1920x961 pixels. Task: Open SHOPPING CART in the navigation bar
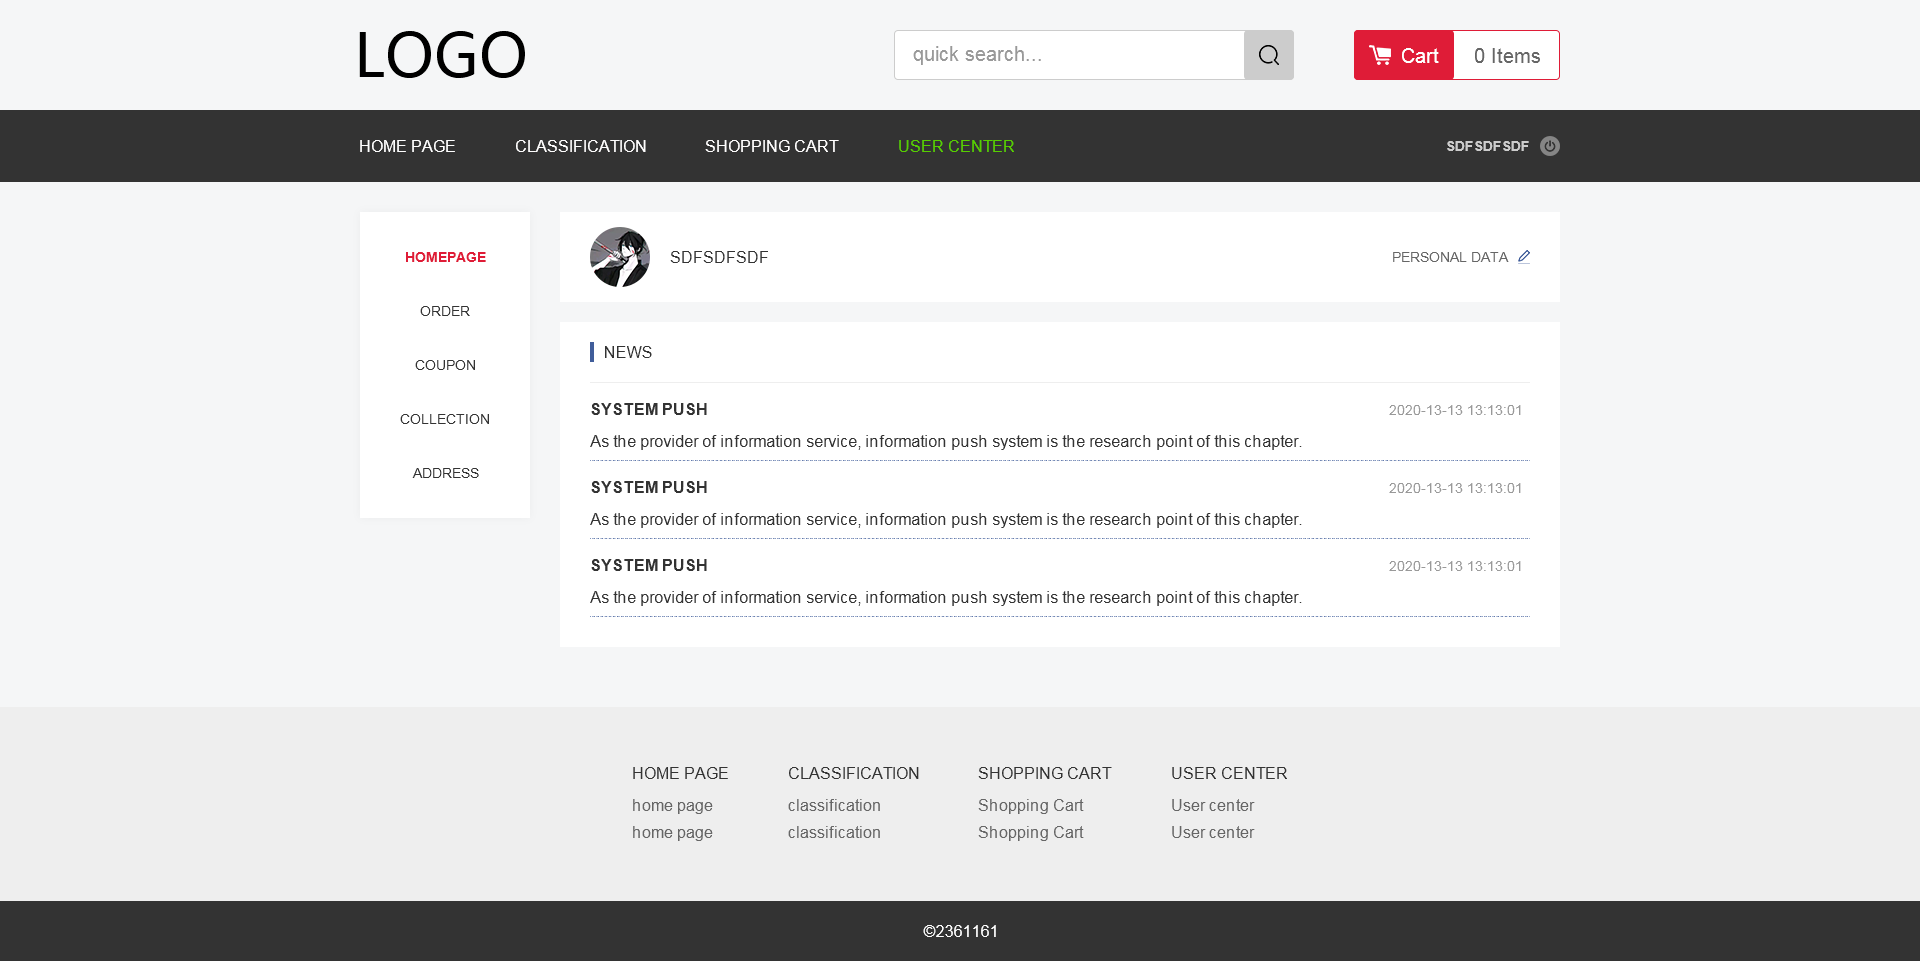(x=771, y=146)
